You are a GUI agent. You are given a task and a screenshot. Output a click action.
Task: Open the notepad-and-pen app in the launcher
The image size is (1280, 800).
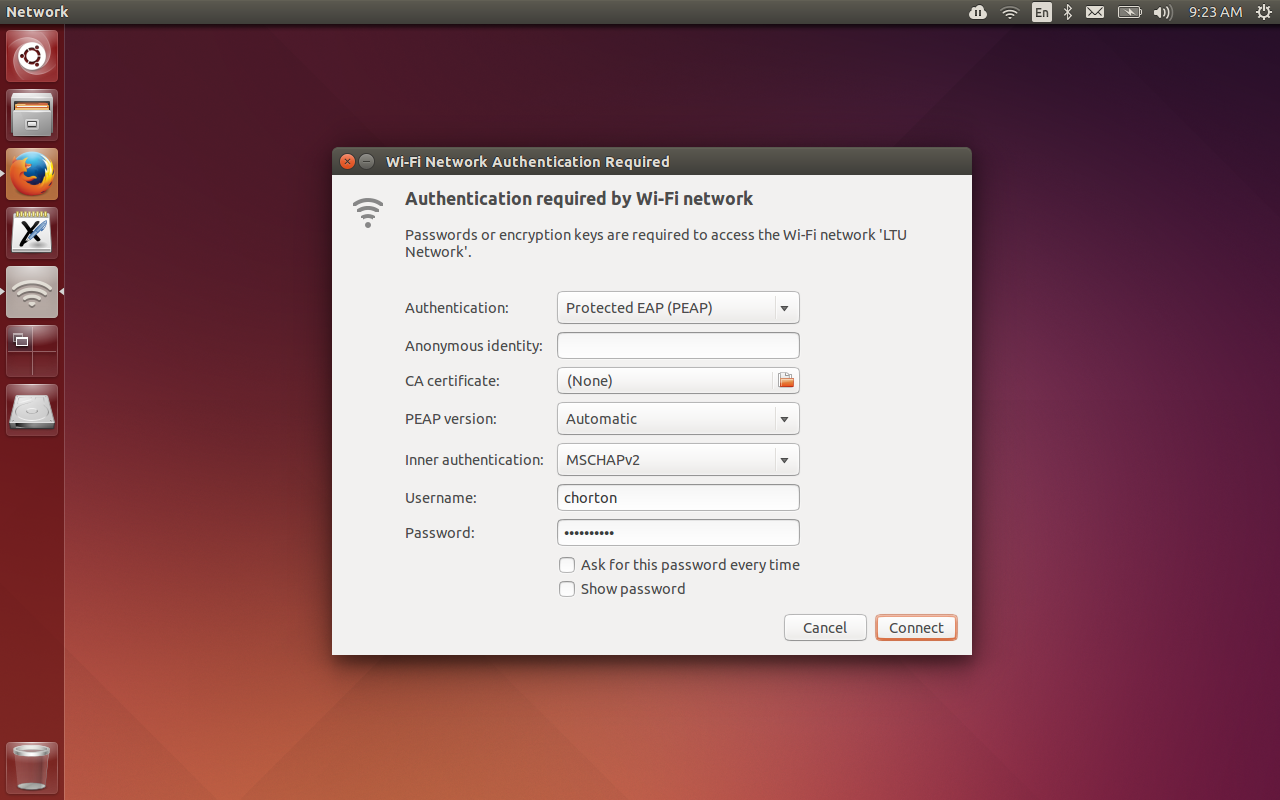pos(32,233)
